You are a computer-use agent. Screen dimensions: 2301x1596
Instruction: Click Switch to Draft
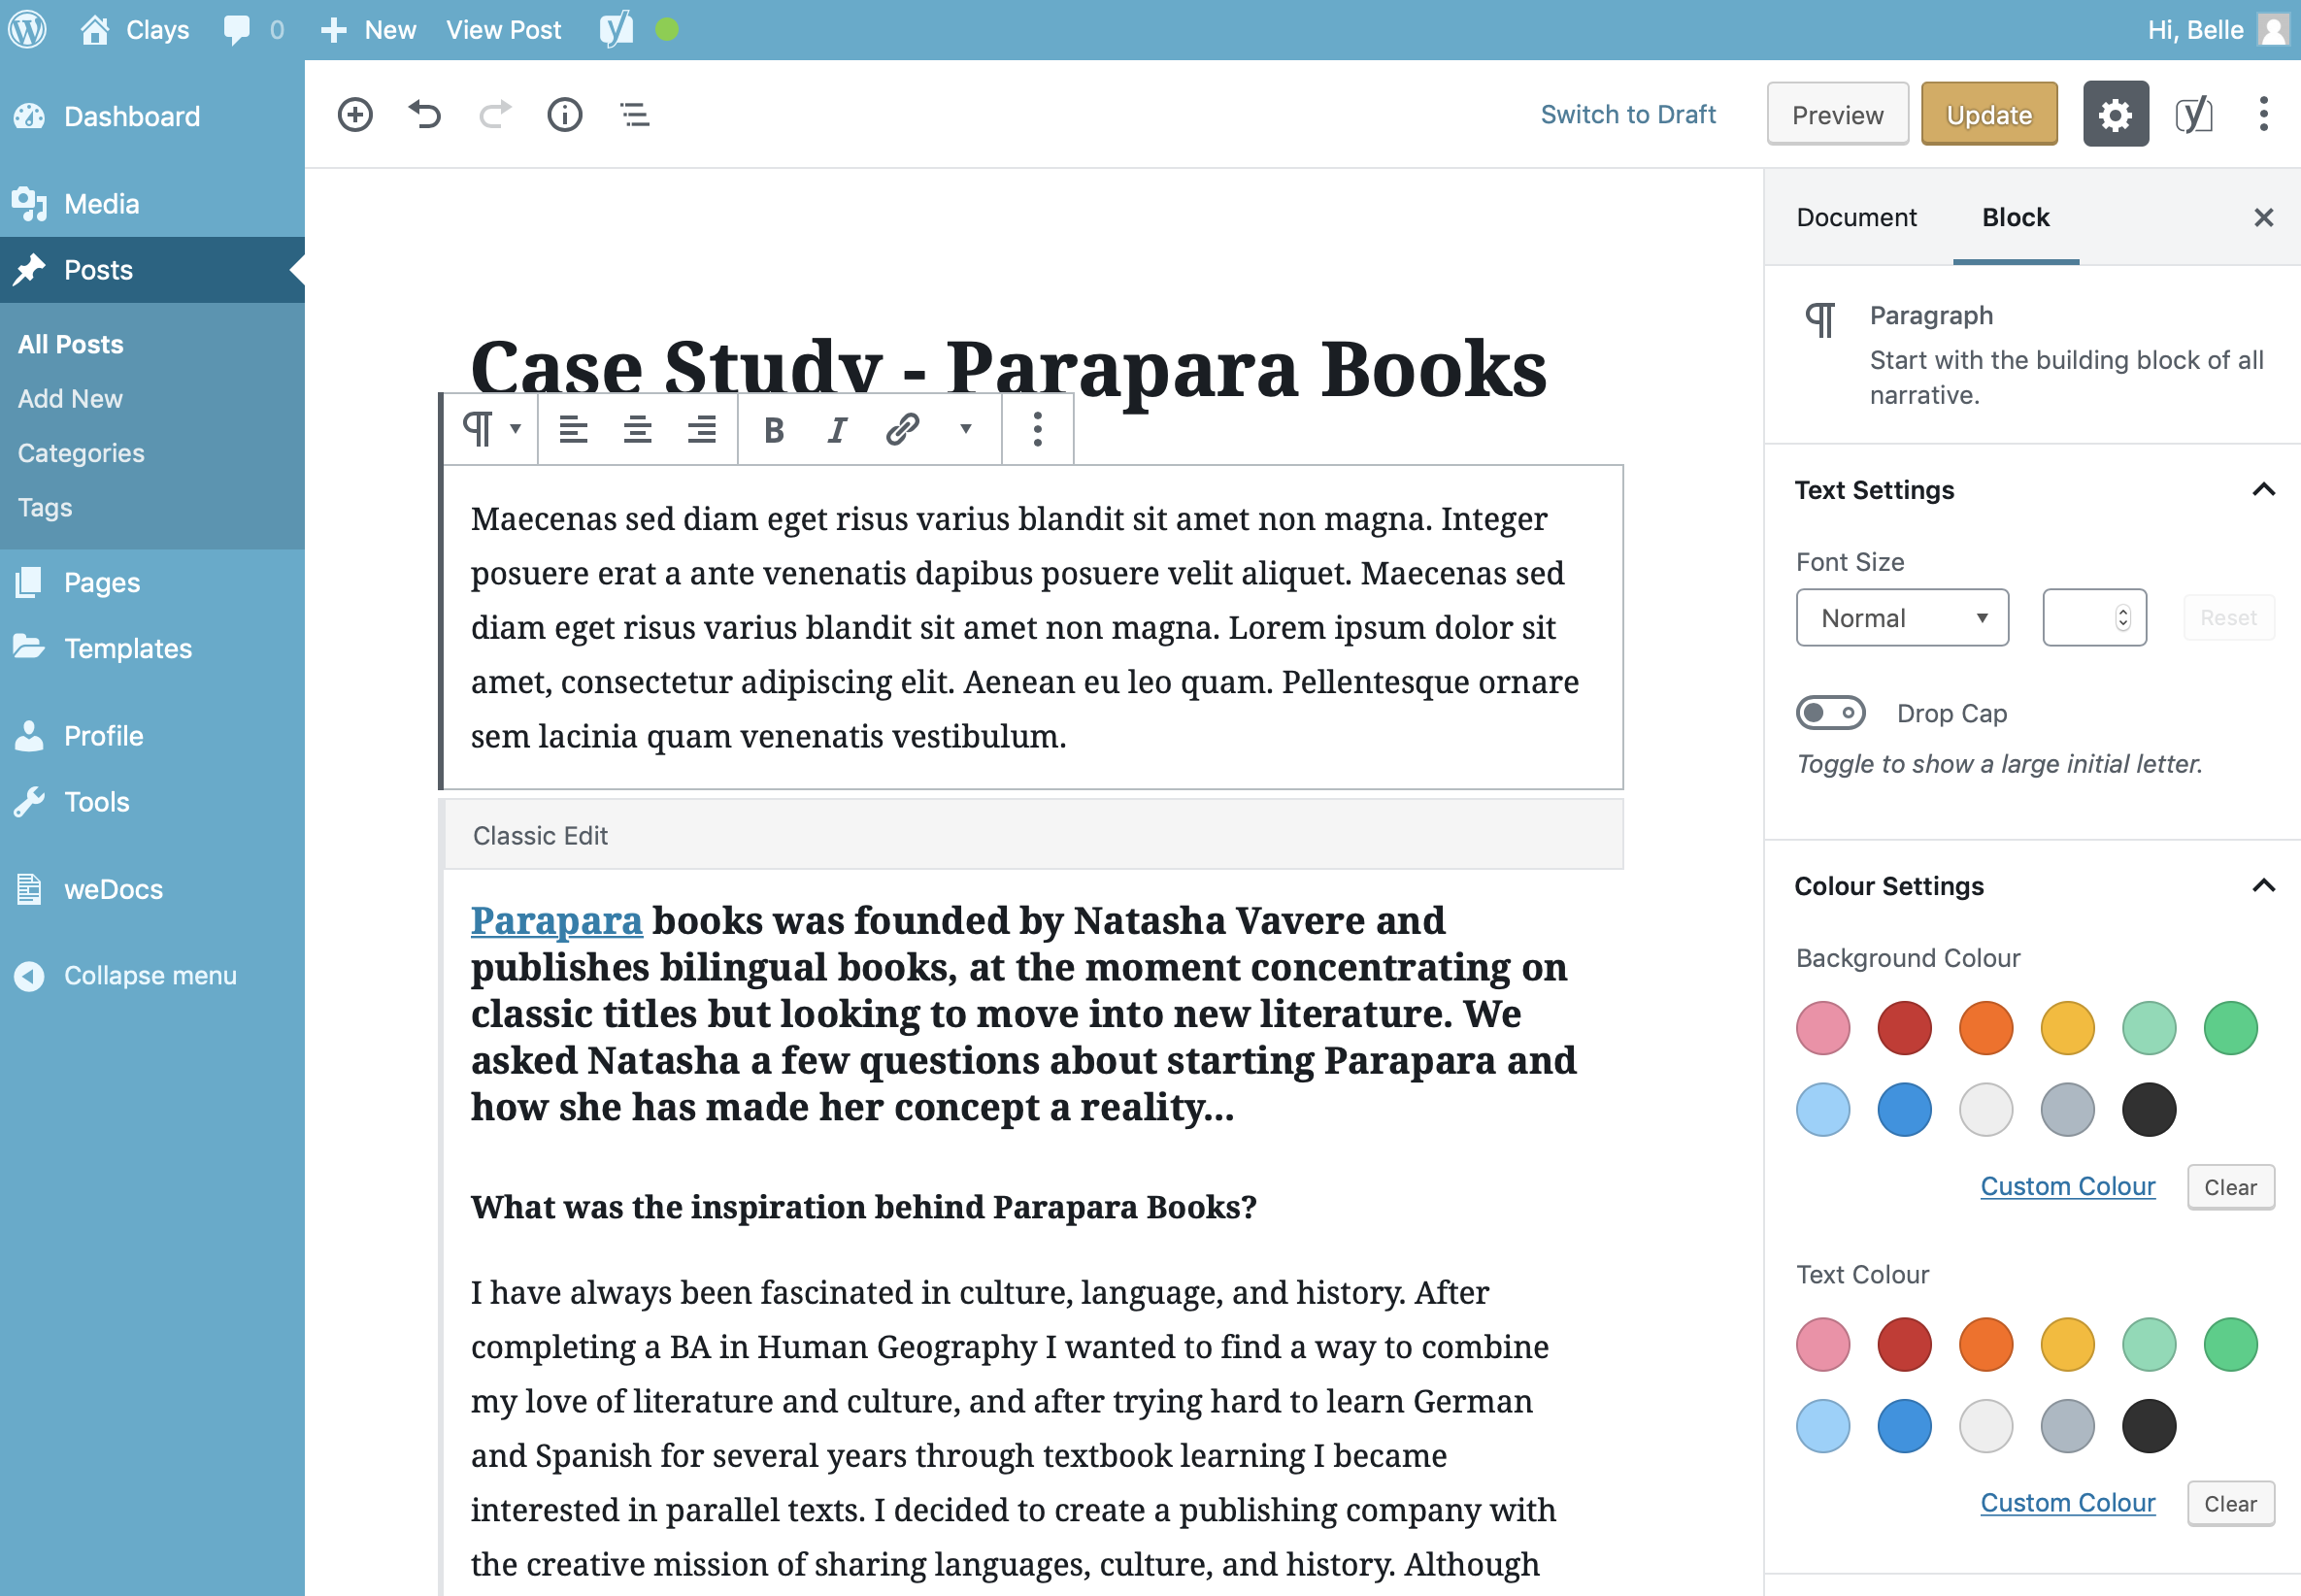(1628, 114)
